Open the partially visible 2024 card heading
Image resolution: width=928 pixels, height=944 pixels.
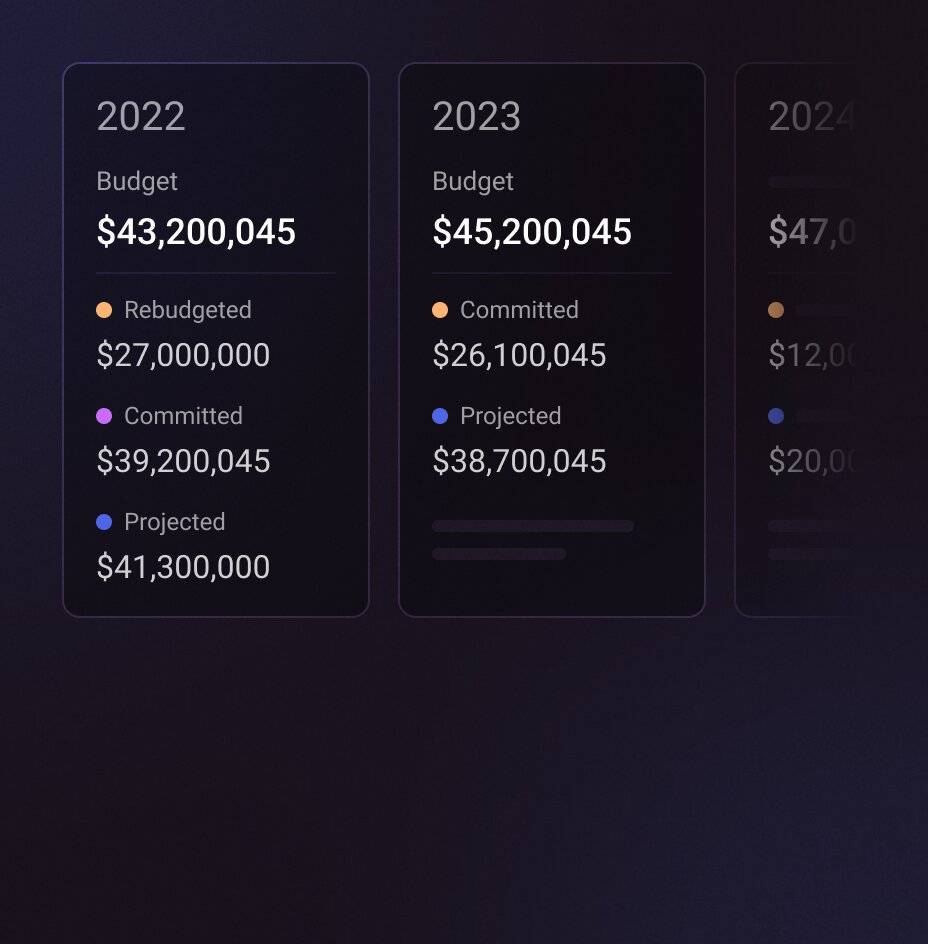[x=811, y=117]
